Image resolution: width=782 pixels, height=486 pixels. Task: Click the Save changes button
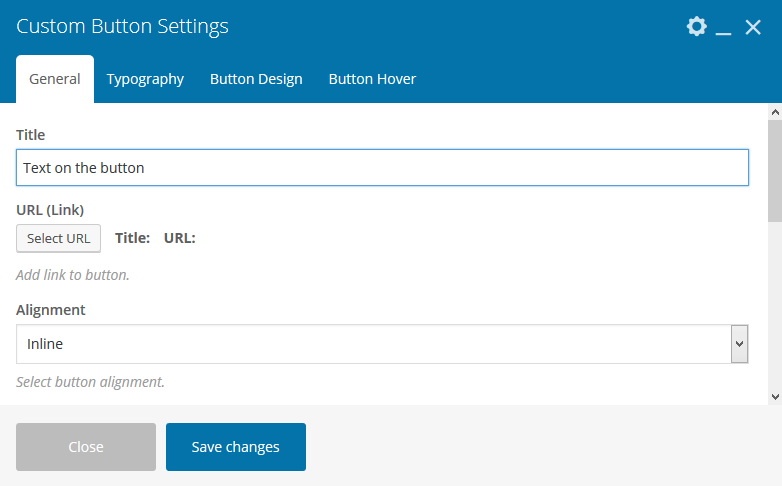236,447
